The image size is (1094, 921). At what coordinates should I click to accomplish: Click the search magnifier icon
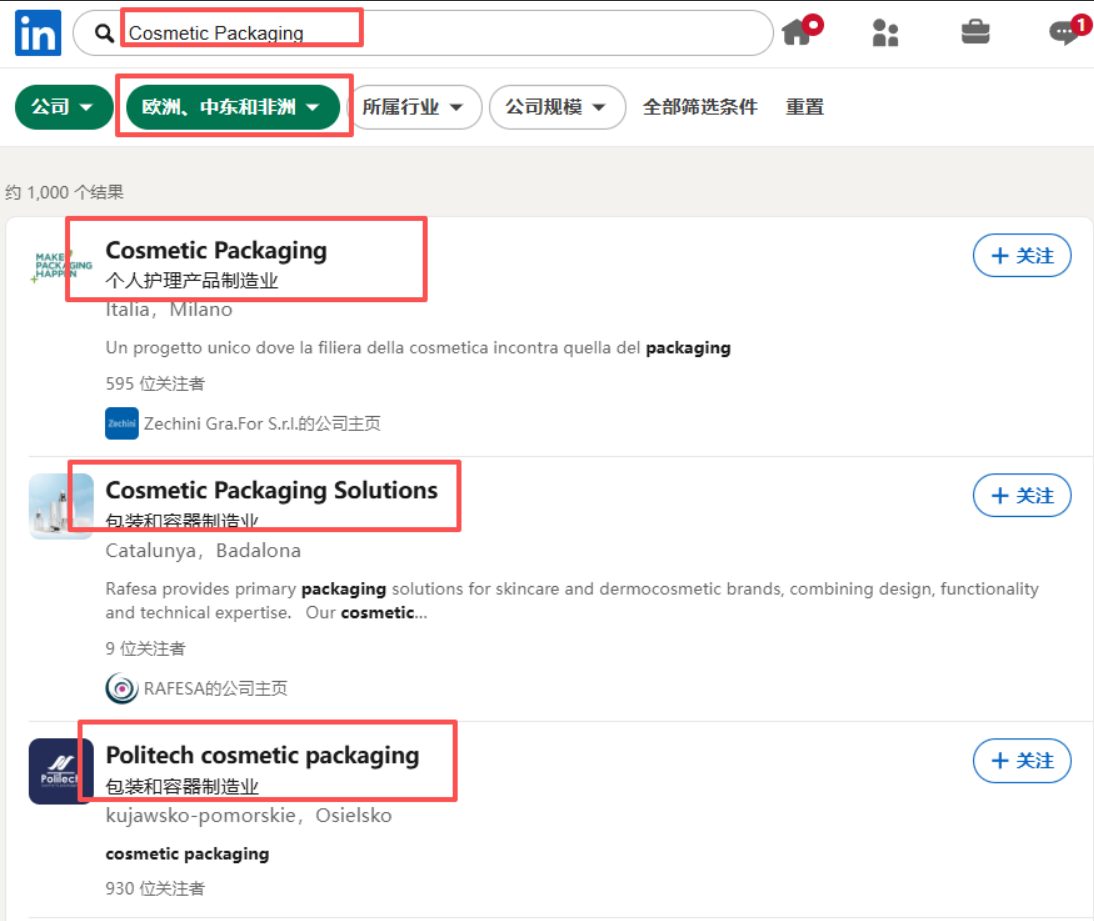[x=104, y=33]
